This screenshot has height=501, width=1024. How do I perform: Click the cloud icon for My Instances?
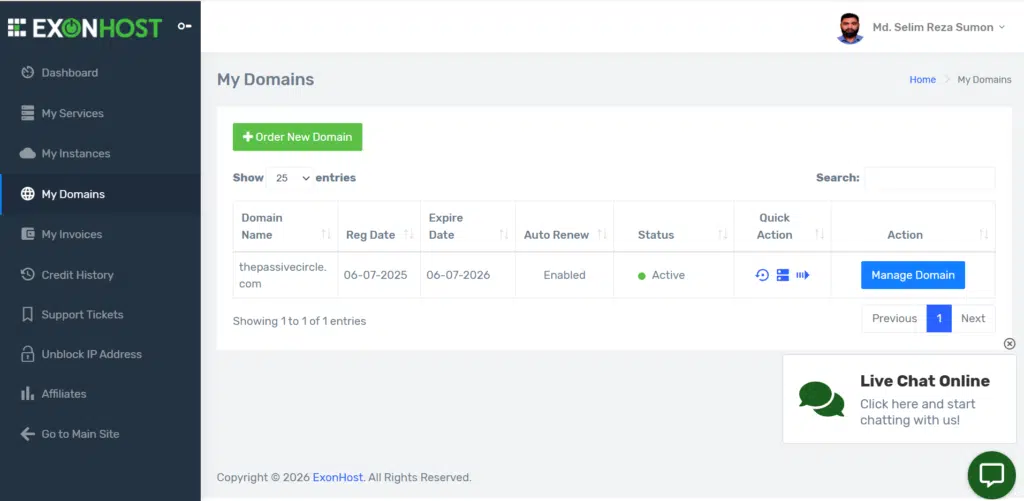[27, 154]
